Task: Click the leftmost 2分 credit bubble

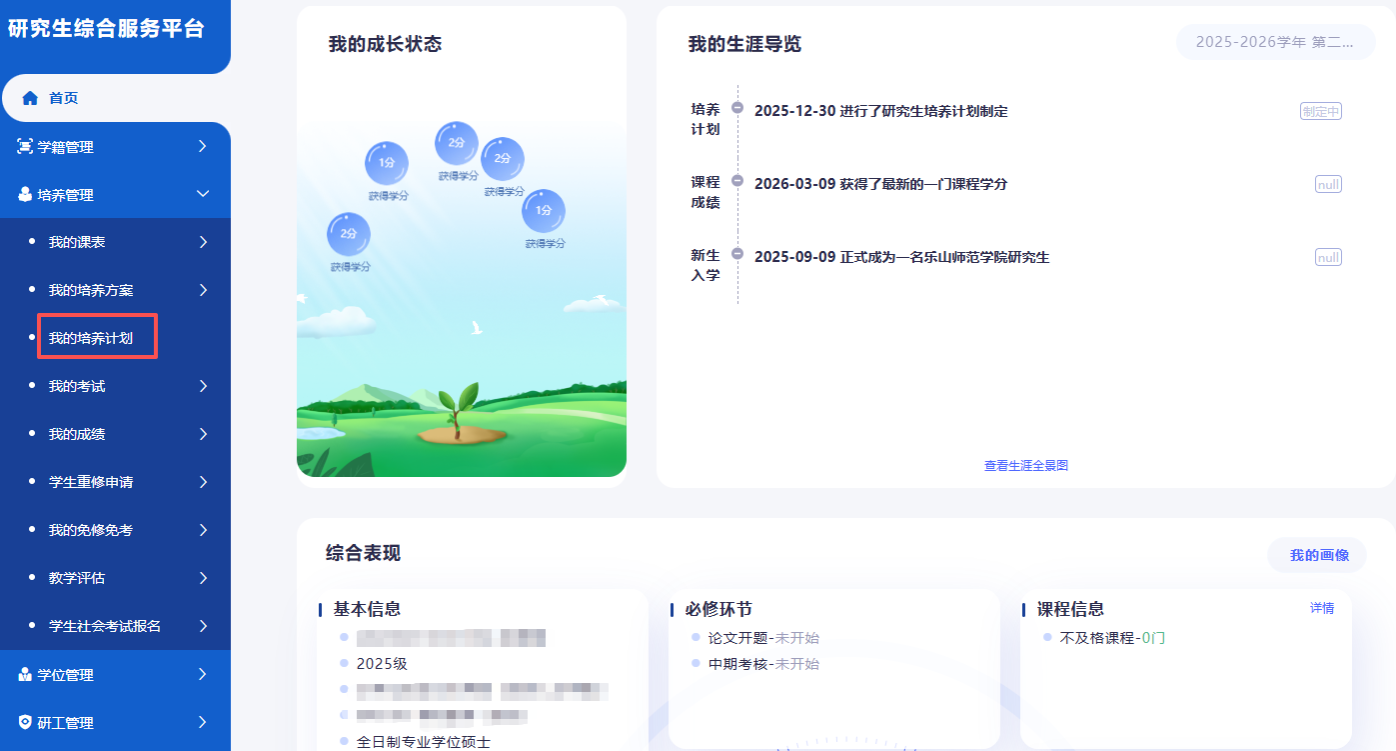Action: coord(349,234)
